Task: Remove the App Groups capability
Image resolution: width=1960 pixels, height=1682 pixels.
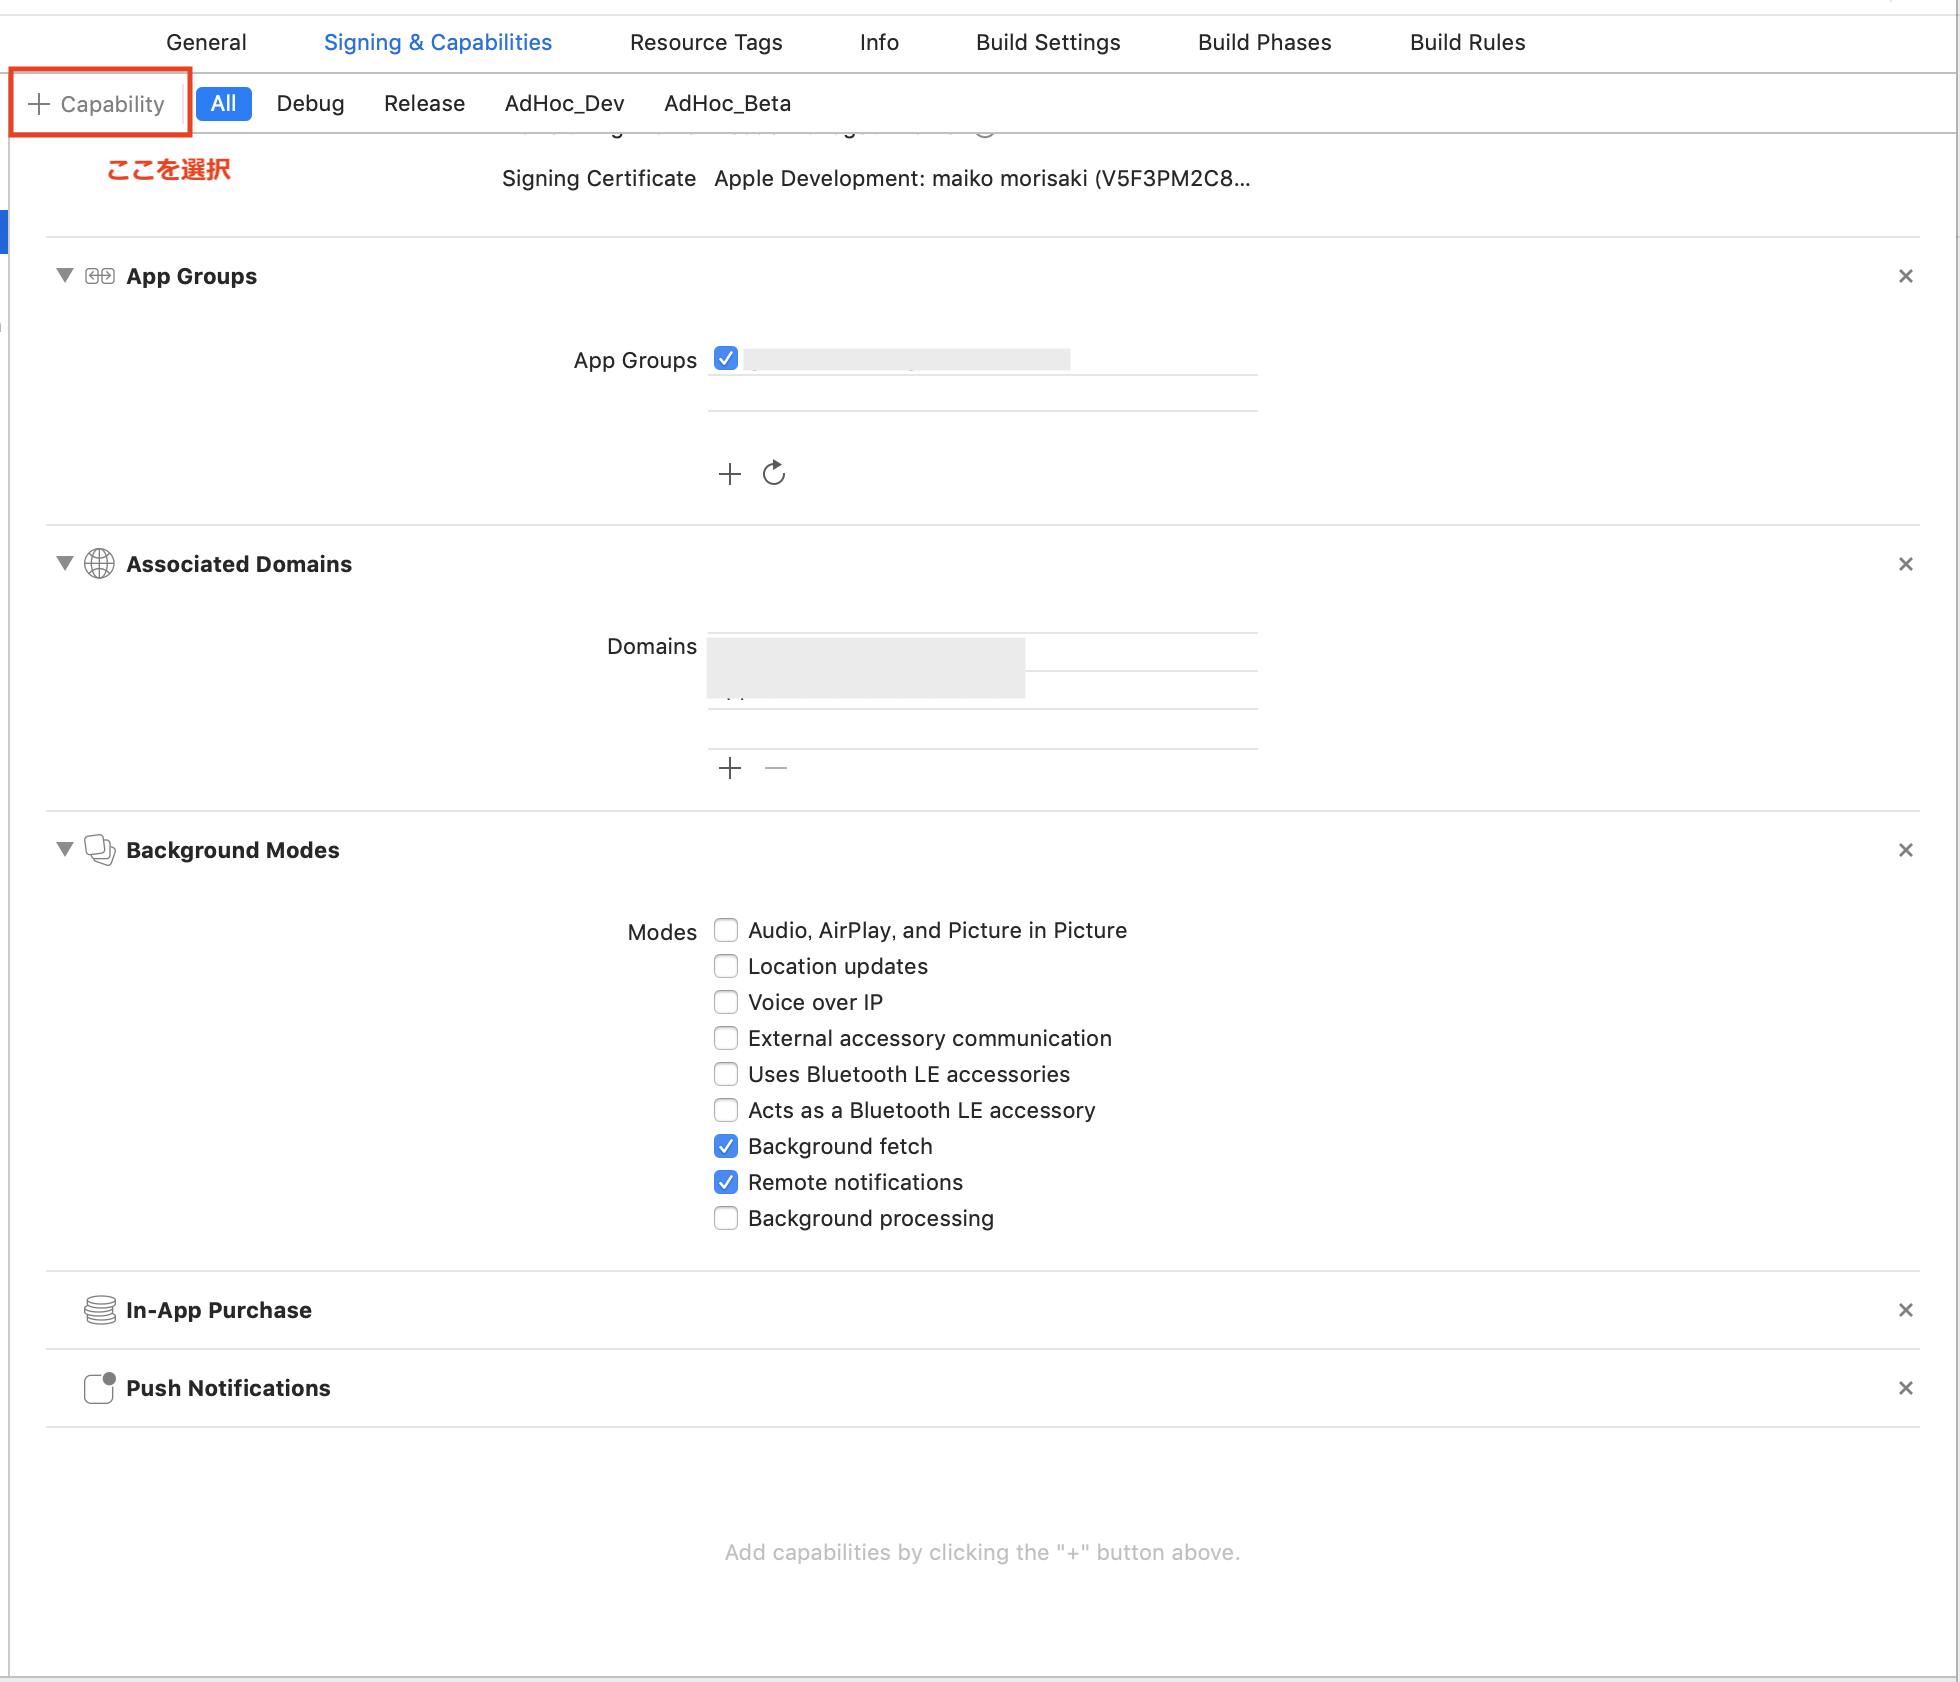Action: pos(1905,276)
